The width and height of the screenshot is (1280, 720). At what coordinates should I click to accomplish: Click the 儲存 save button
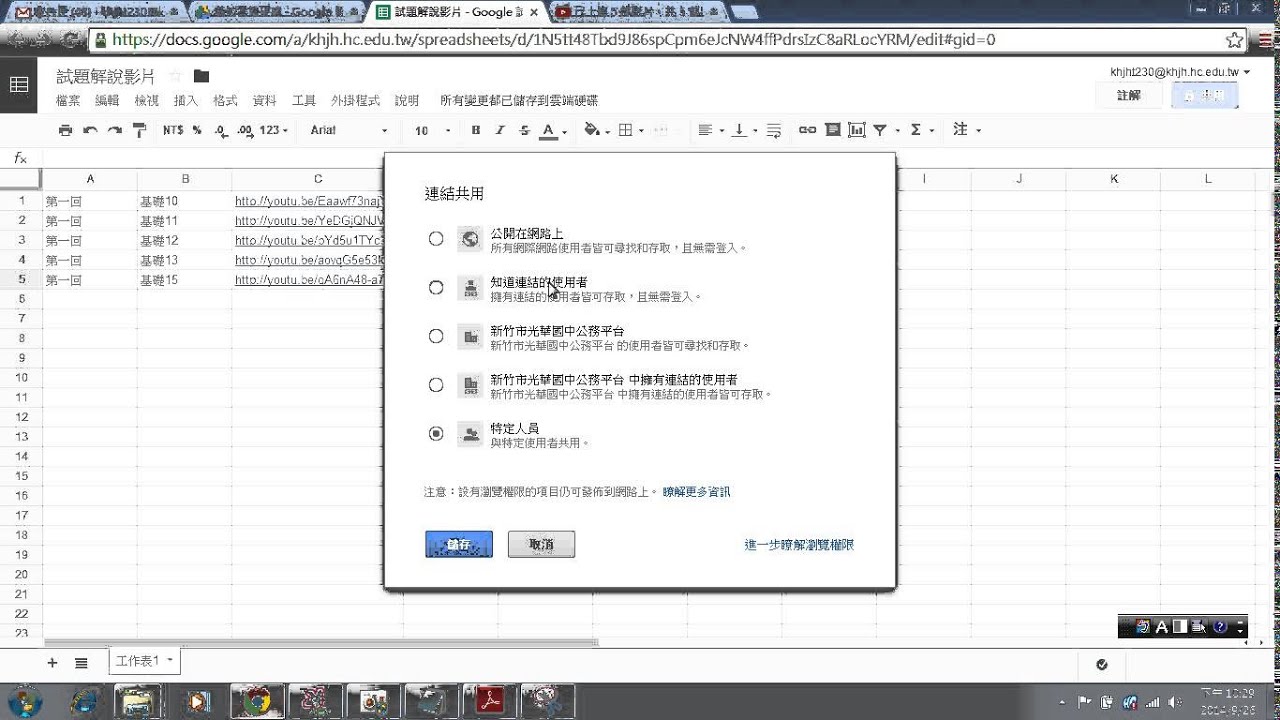pos(459,544)
